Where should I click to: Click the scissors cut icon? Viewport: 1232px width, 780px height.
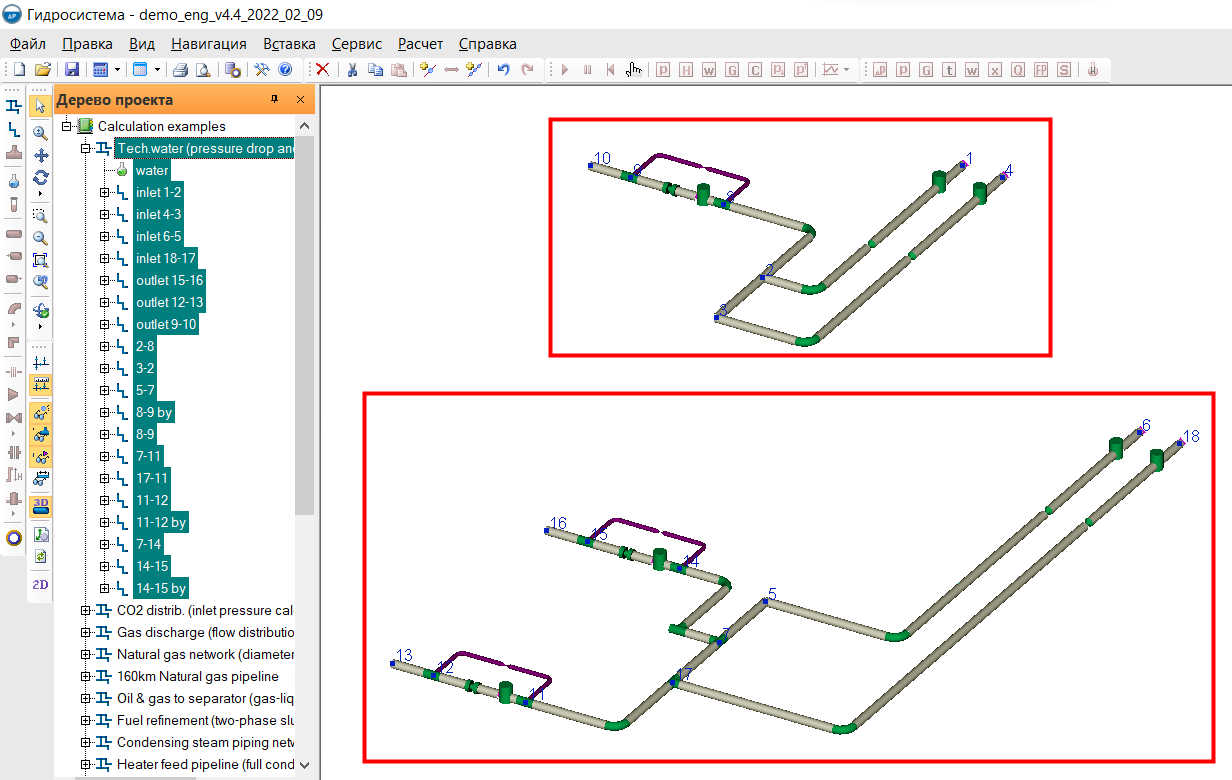coord(352,70)
